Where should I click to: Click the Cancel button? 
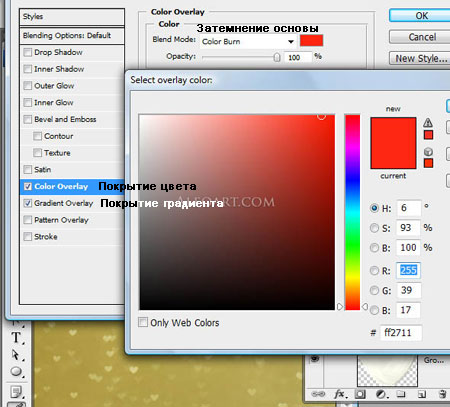pos(421,37)
